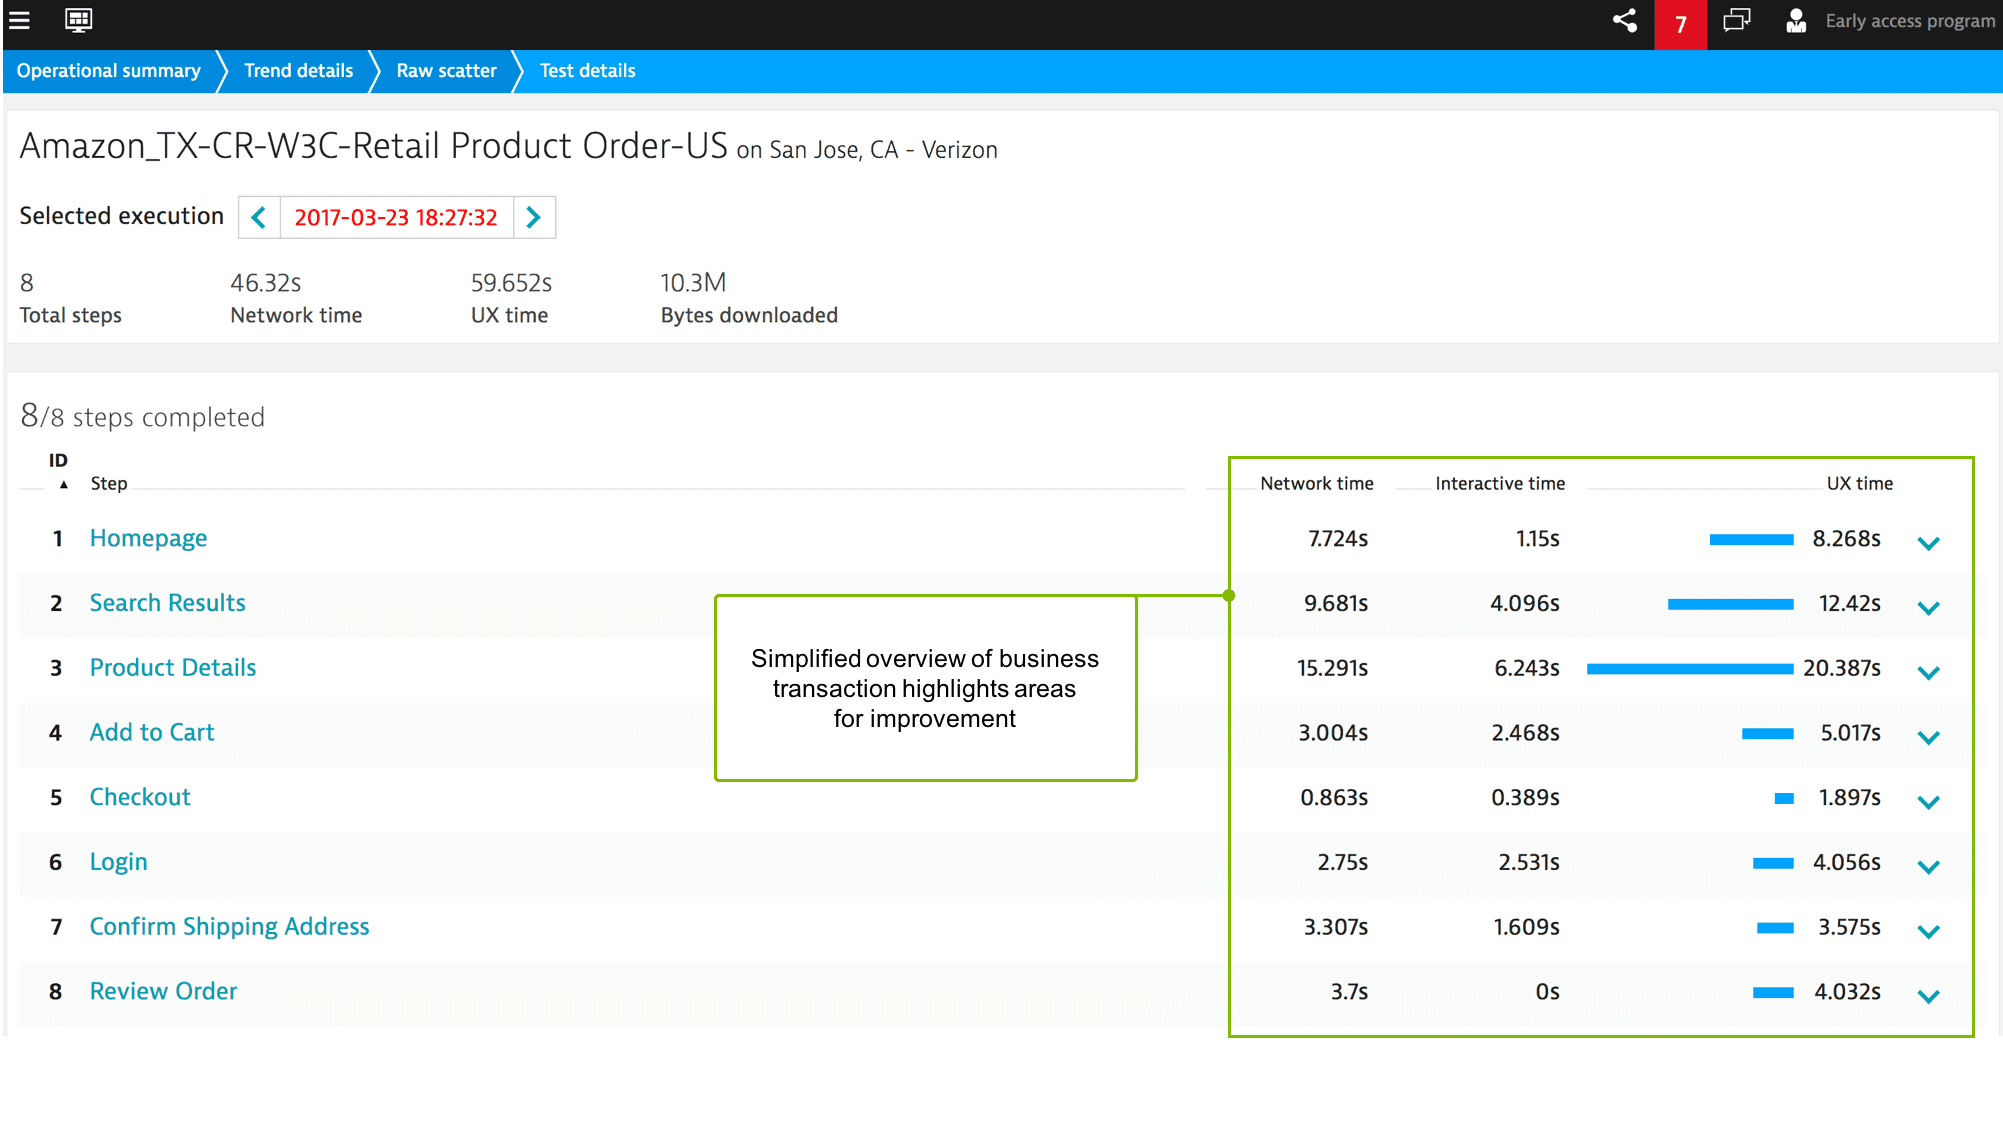Open Operational summary breadcrumb
Screen dimensions: 2003x1125
click(x=109, y=71)
